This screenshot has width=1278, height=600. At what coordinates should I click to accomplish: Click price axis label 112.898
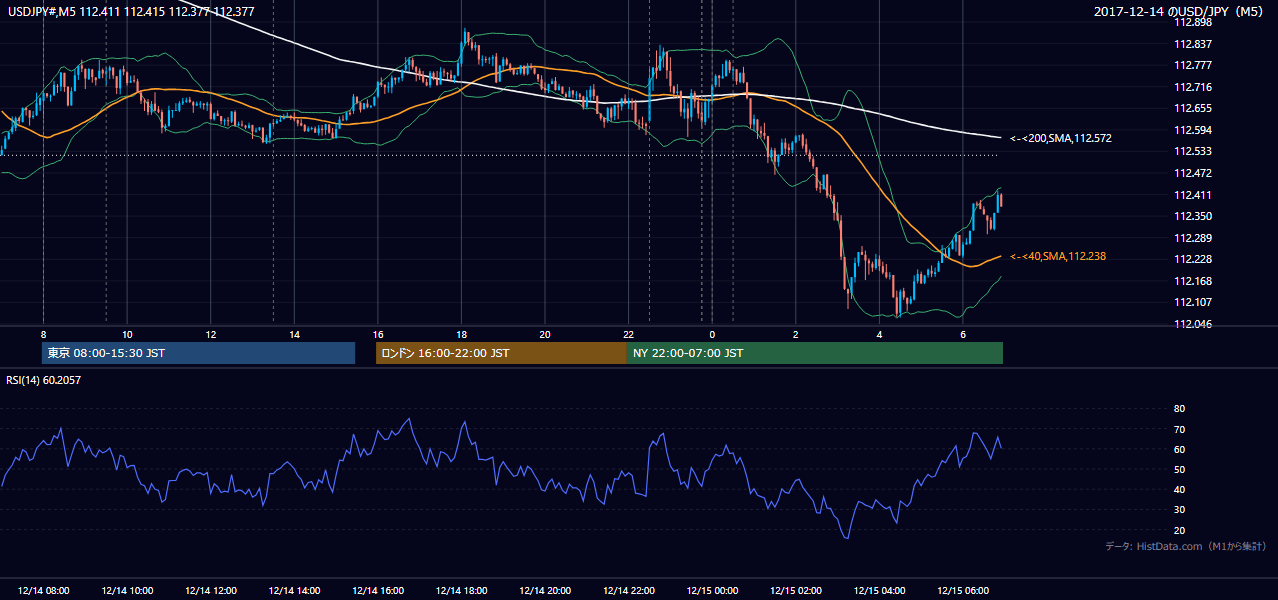pos(1192,22)
